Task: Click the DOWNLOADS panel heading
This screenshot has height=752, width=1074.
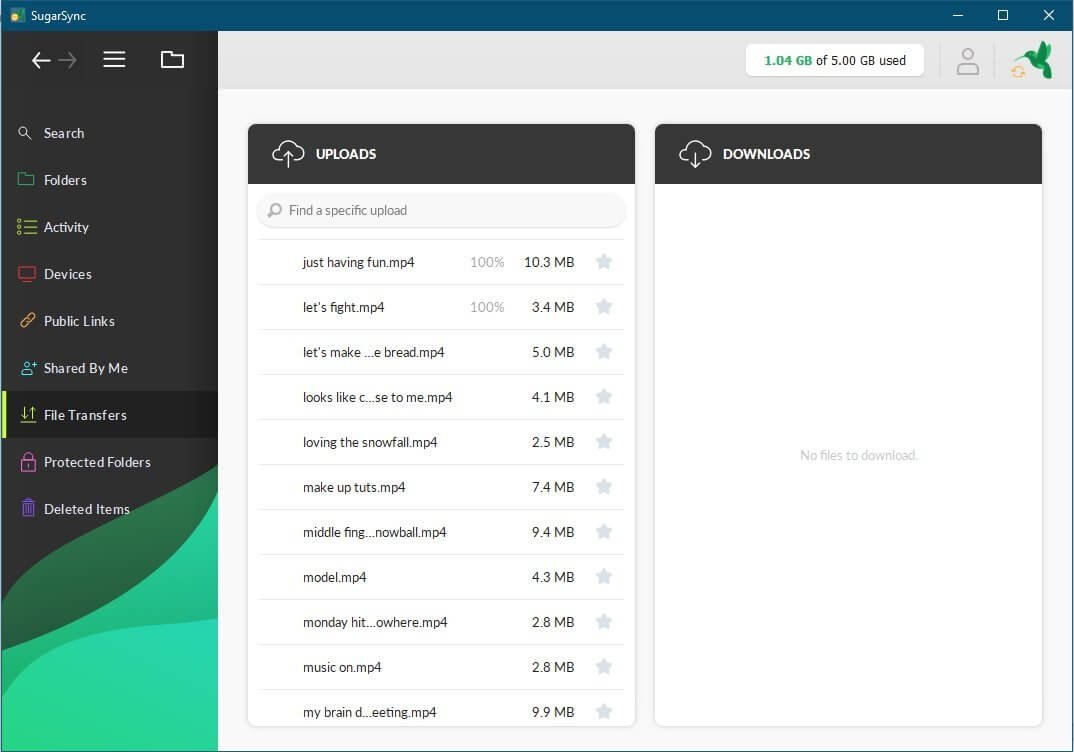Action: coord(766,154)
